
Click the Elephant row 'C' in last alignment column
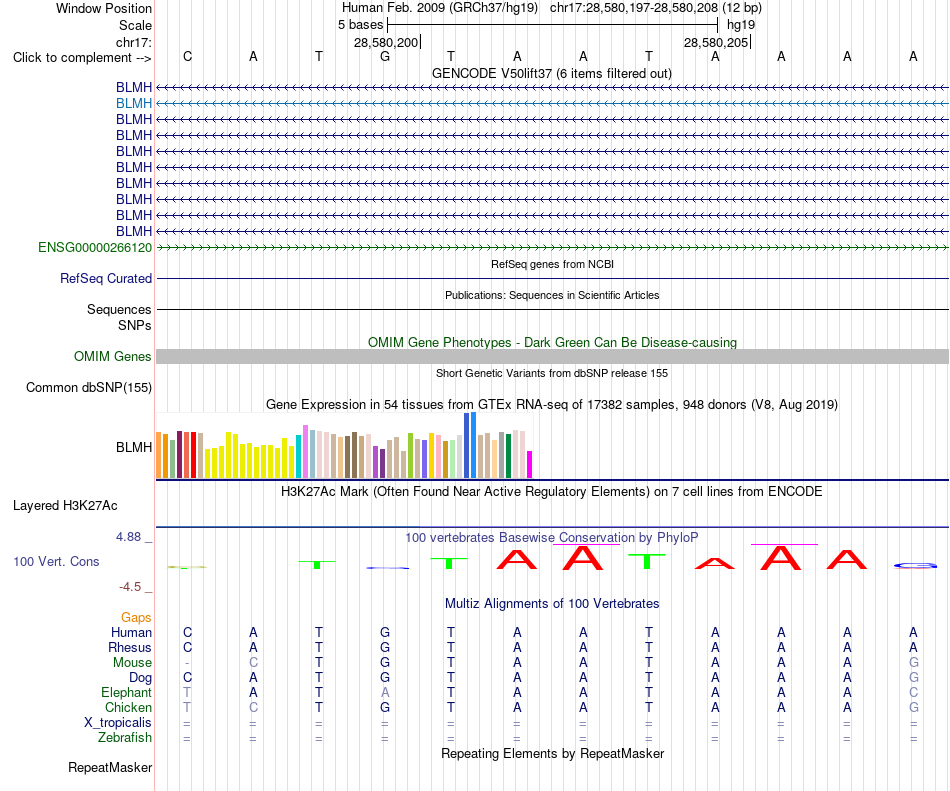tap(914, 692)
